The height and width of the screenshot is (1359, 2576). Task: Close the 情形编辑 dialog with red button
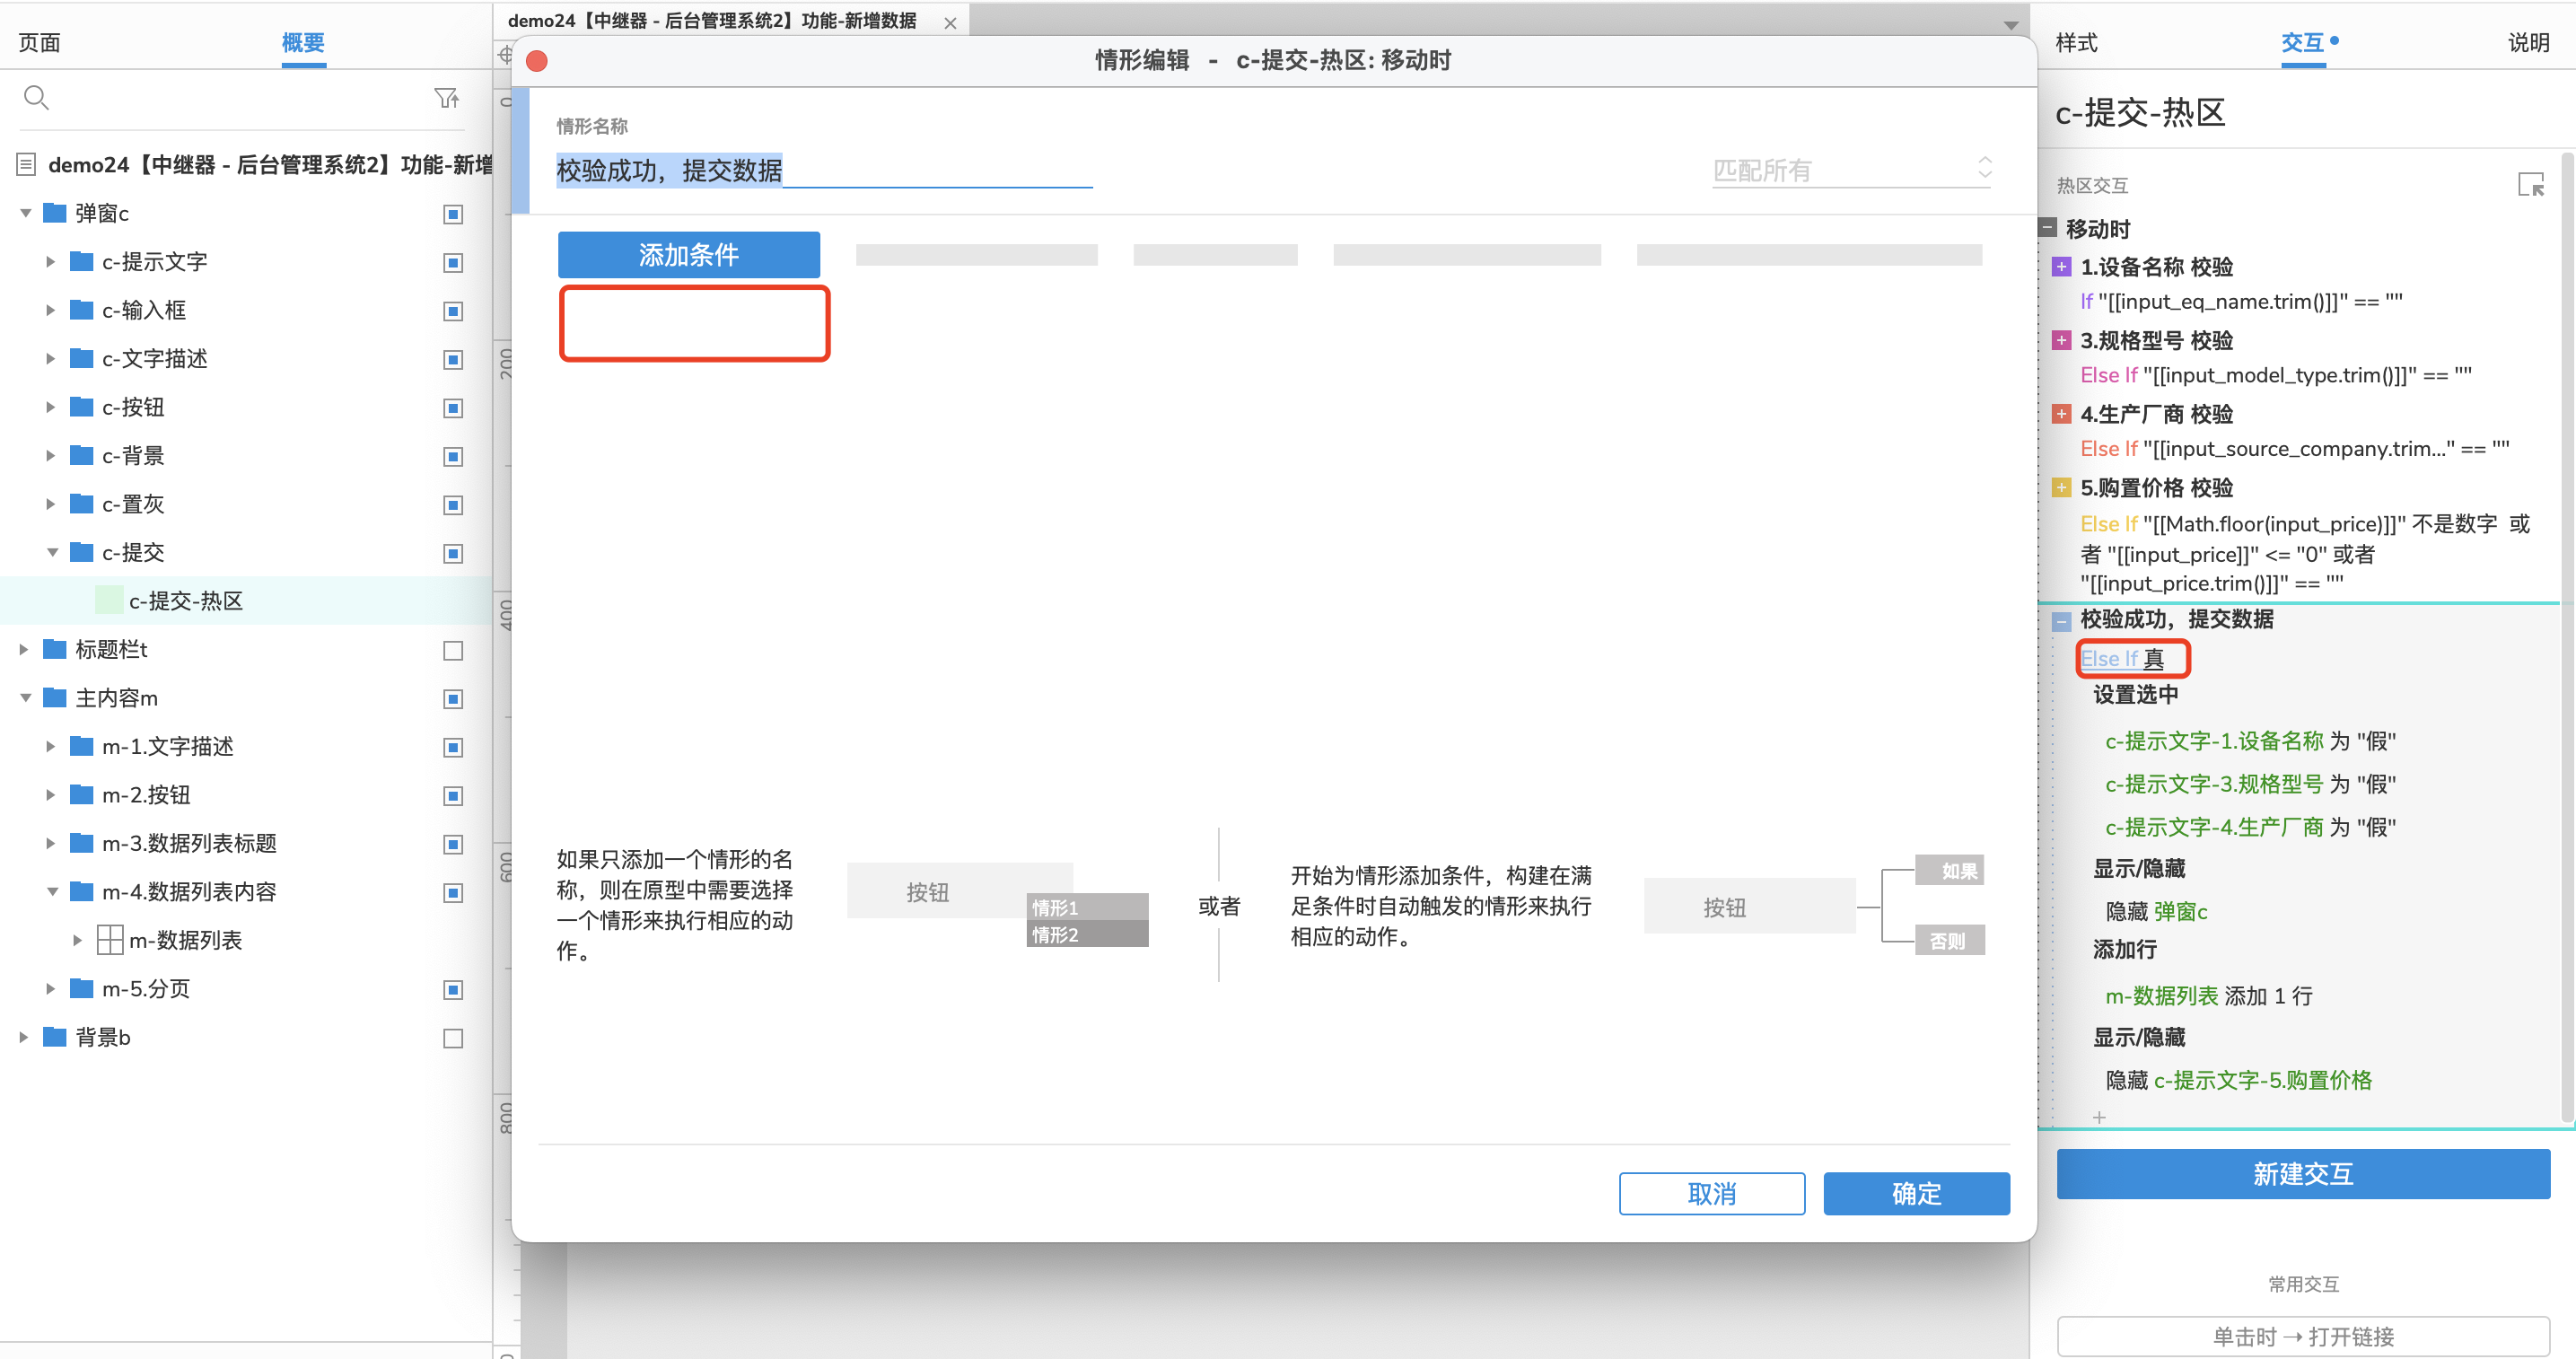(x=537, y=61)
